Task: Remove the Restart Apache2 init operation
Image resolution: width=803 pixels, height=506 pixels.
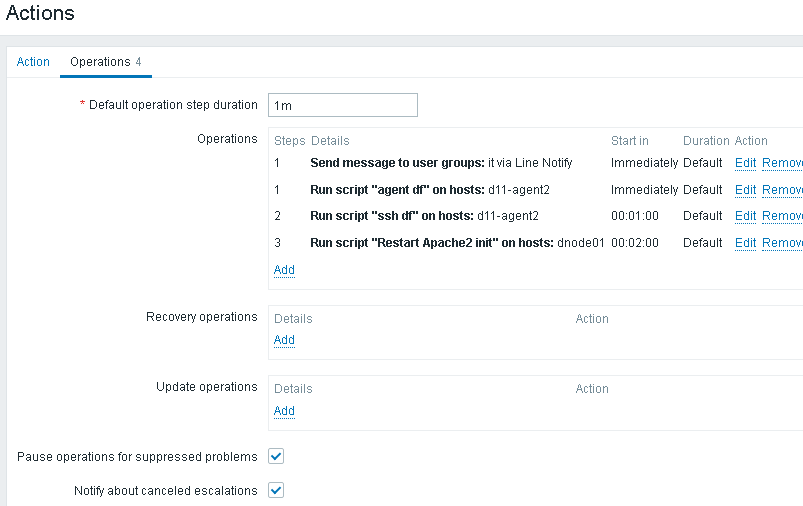Action: tap(782, 243)
